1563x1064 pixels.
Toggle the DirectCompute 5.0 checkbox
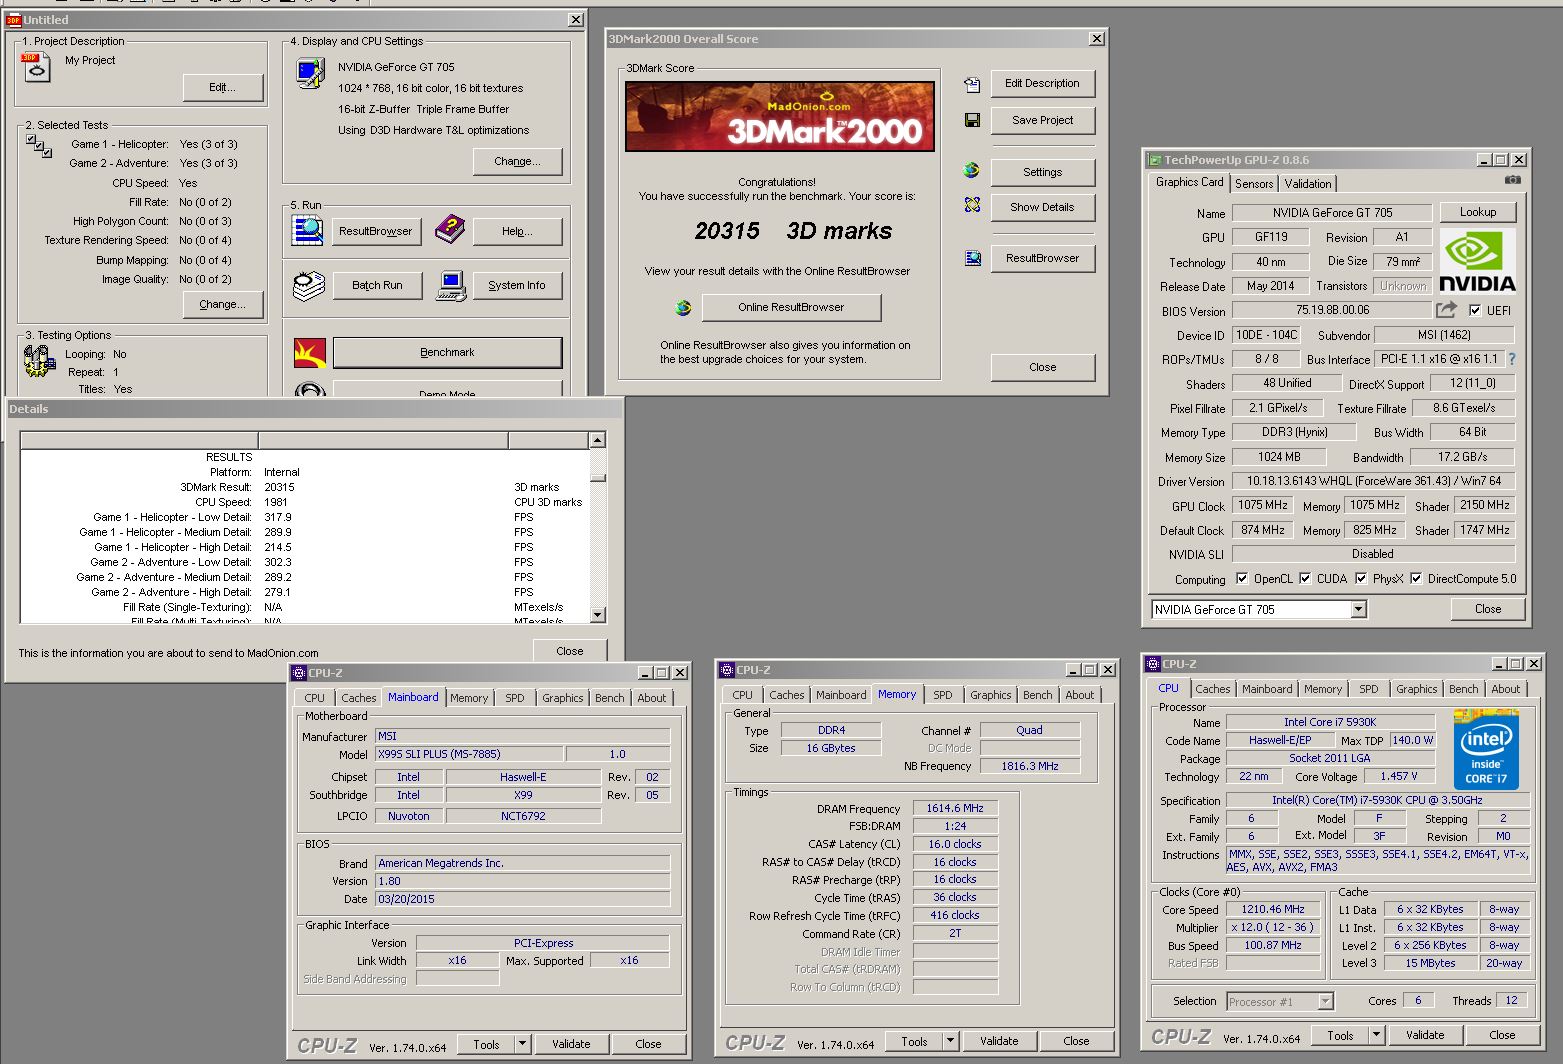1416,578
